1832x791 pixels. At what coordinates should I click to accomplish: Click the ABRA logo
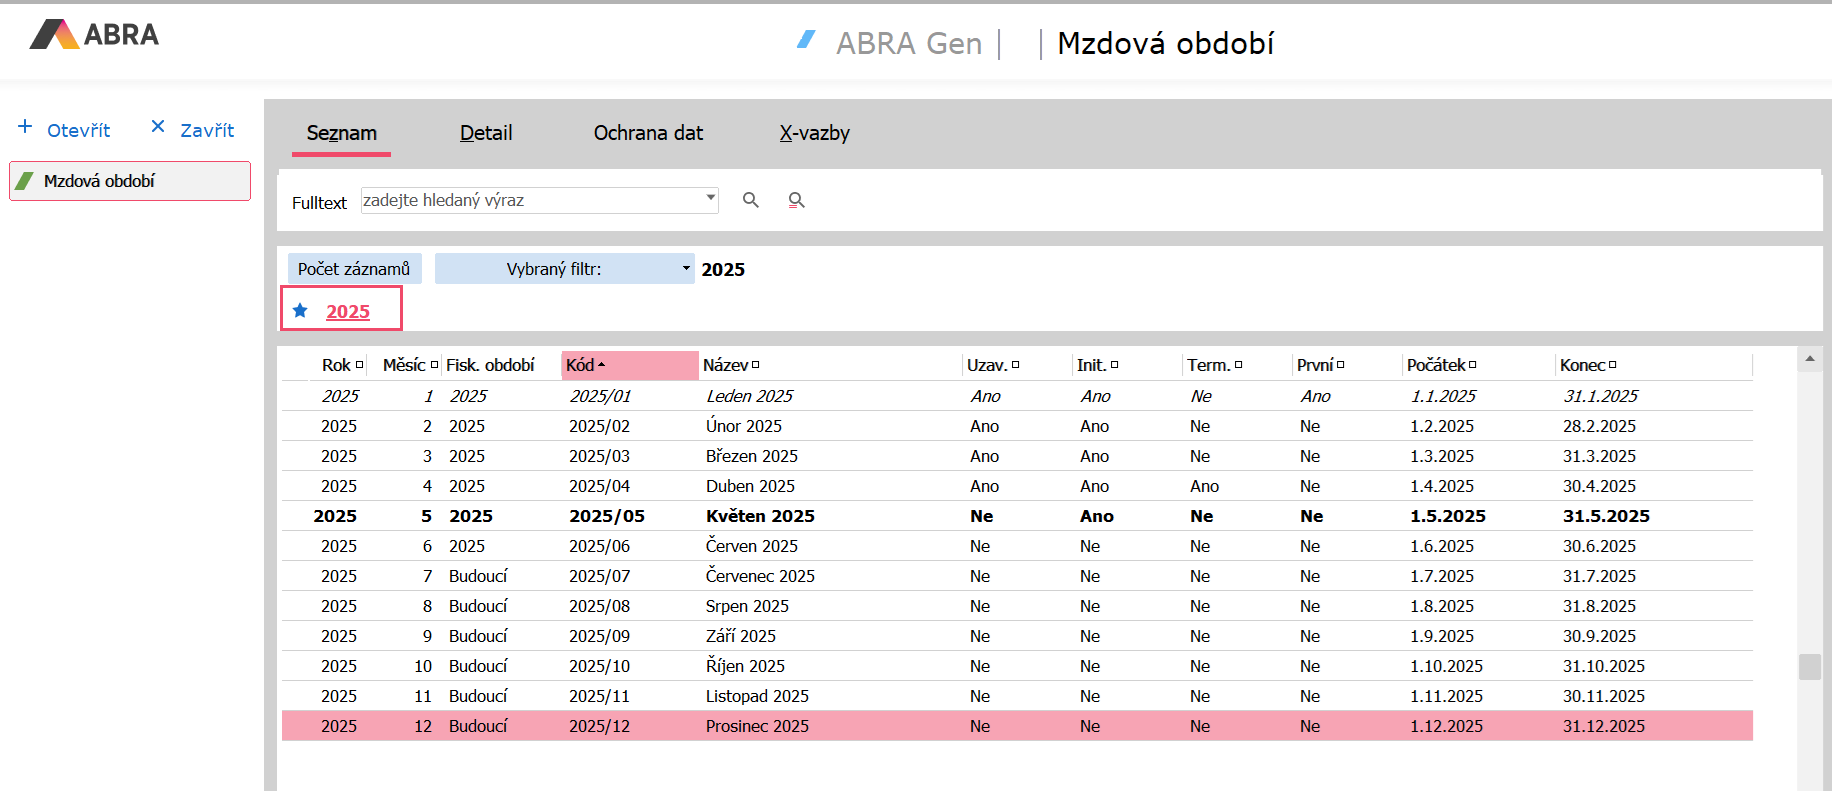95,34
